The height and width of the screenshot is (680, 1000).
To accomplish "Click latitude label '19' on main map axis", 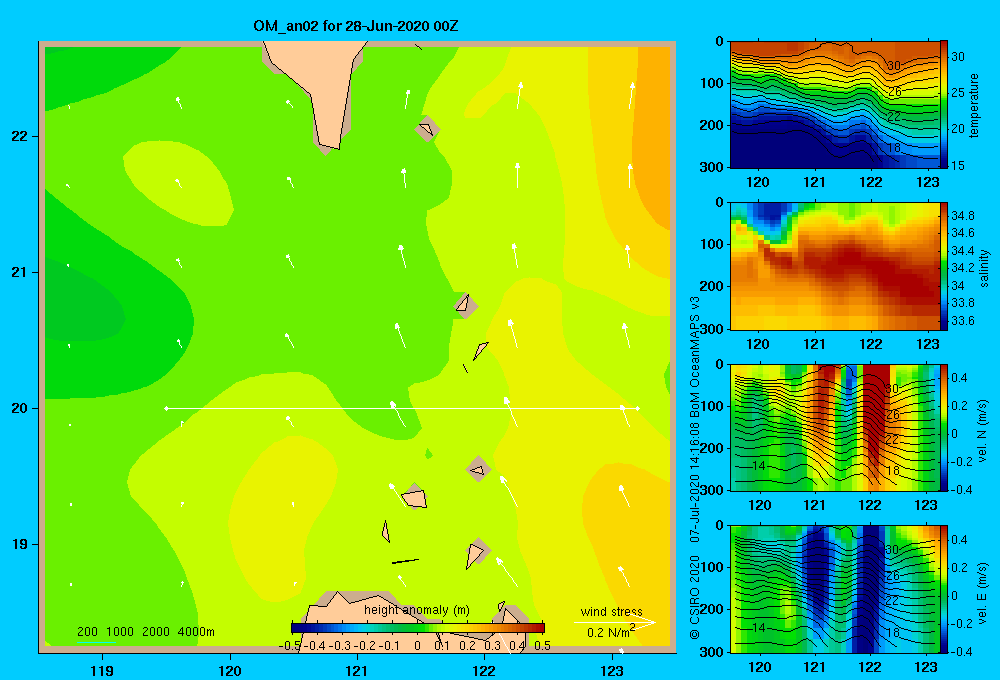I will [x=20, y=544].
